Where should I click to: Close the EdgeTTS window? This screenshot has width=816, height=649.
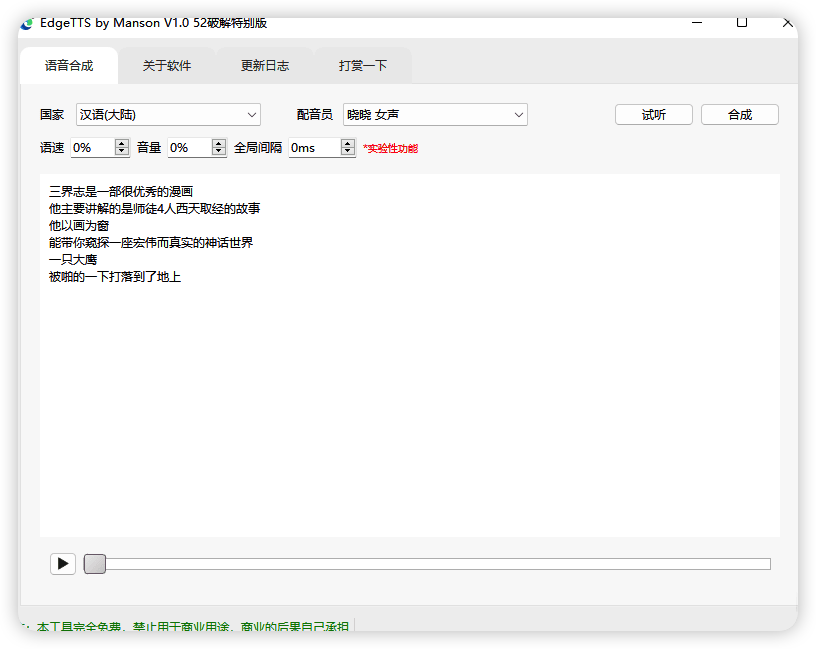(x=787, y=23)
